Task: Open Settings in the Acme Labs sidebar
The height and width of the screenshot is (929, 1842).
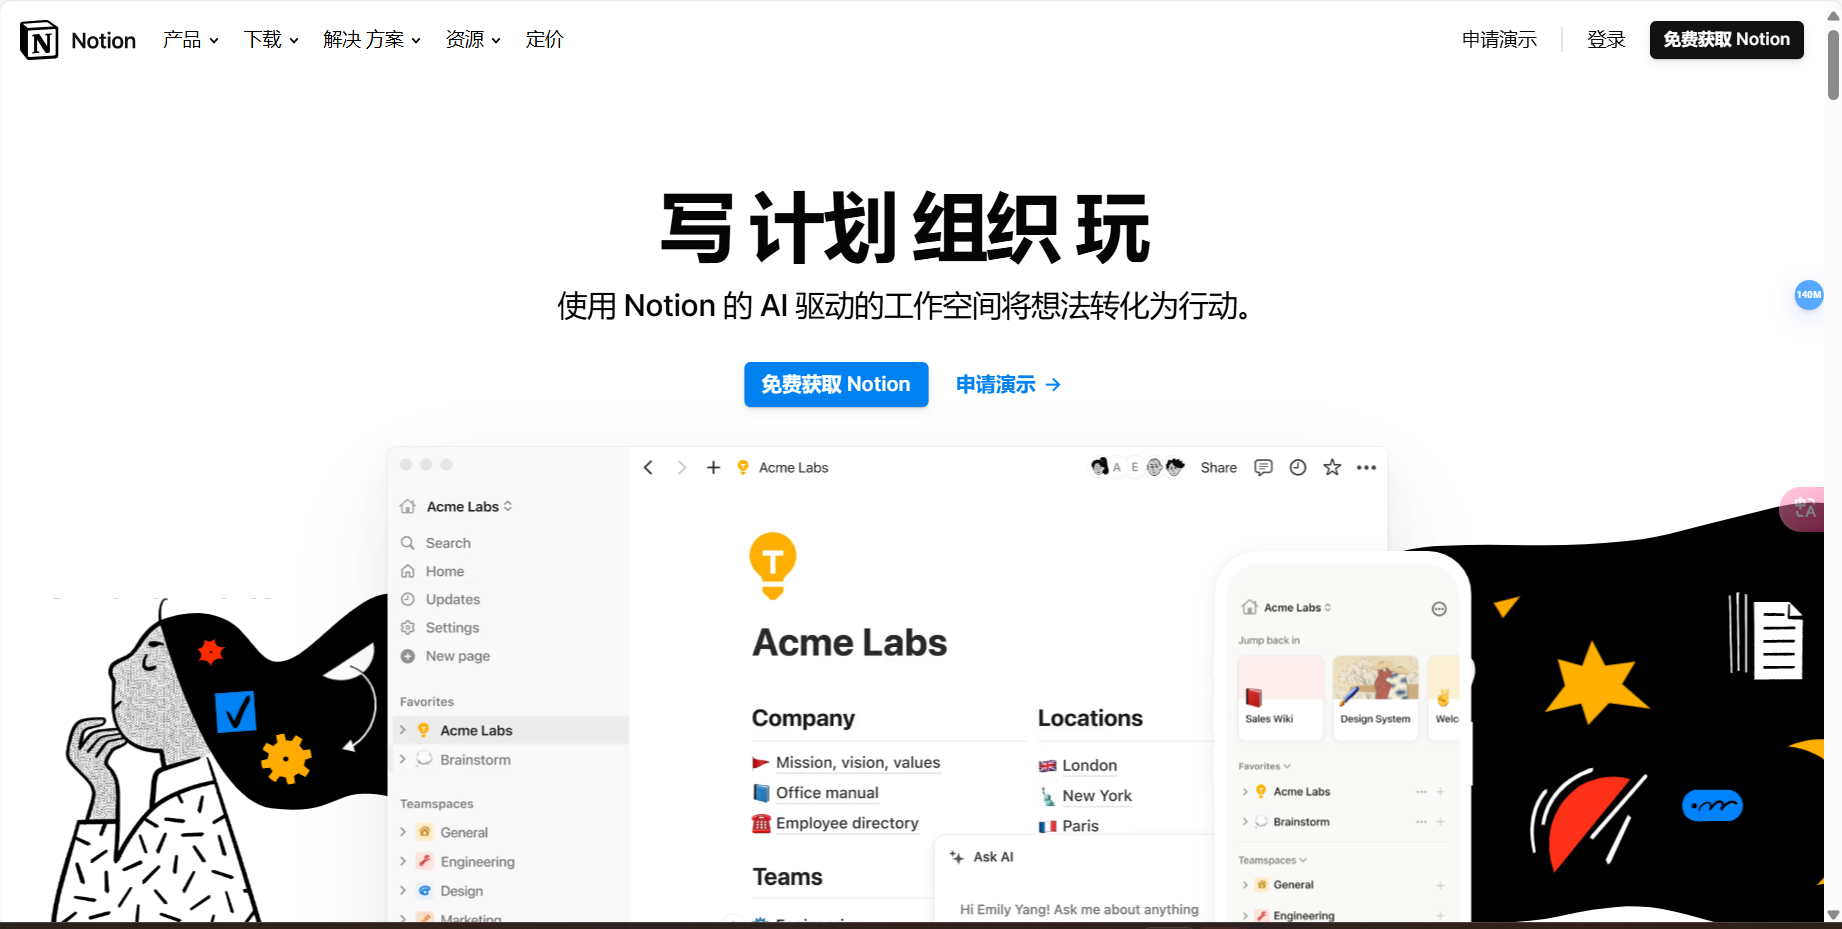Action: point(451,627)
